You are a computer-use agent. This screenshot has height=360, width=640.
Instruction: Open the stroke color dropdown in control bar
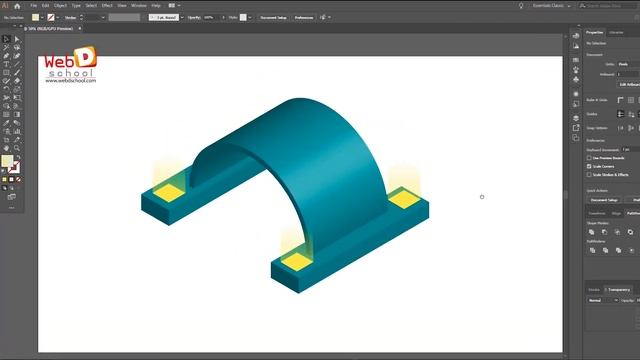(x=58, y=18)
